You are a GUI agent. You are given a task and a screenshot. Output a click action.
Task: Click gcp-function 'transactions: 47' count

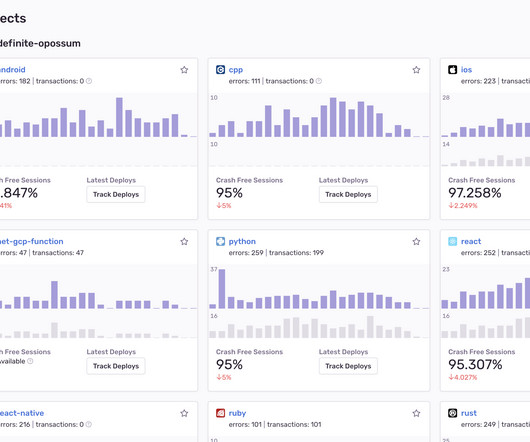pos(58,253)
